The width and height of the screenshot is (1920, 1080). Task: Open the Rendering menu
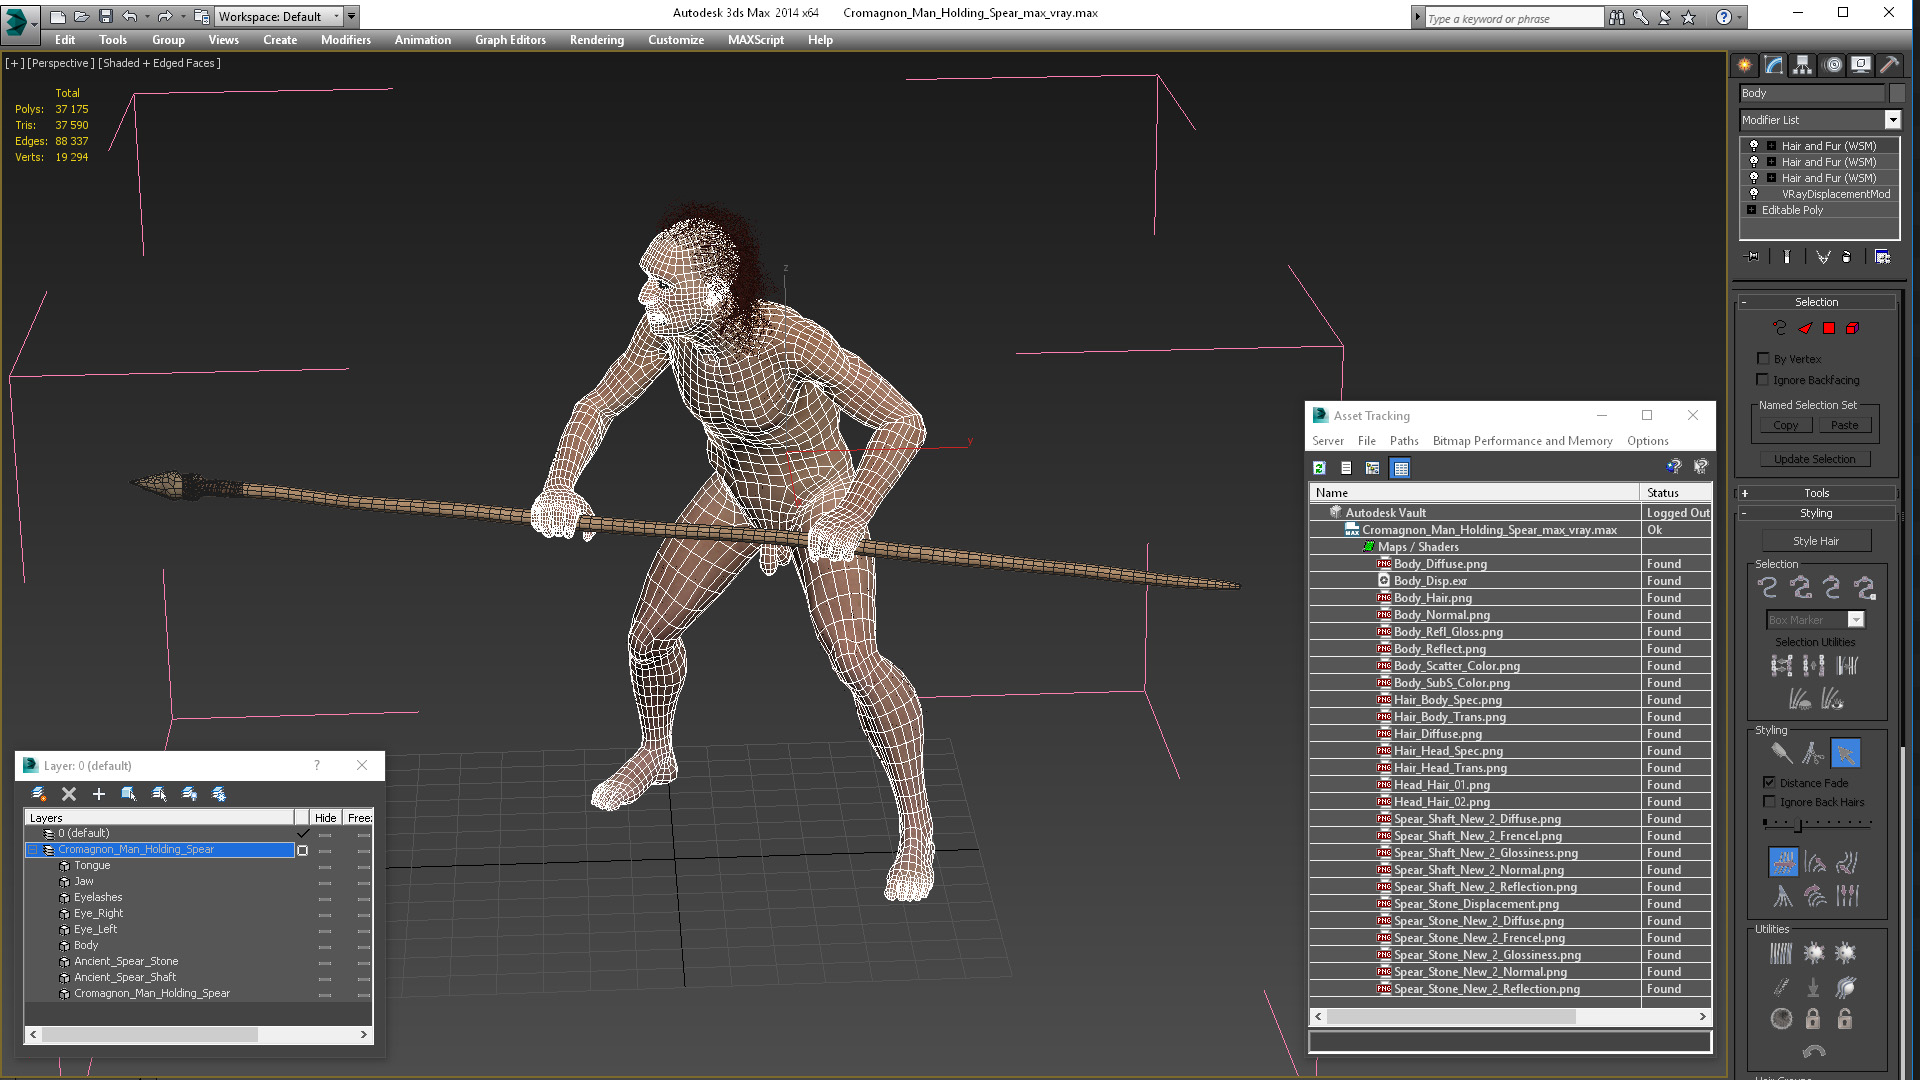(596, 40)
